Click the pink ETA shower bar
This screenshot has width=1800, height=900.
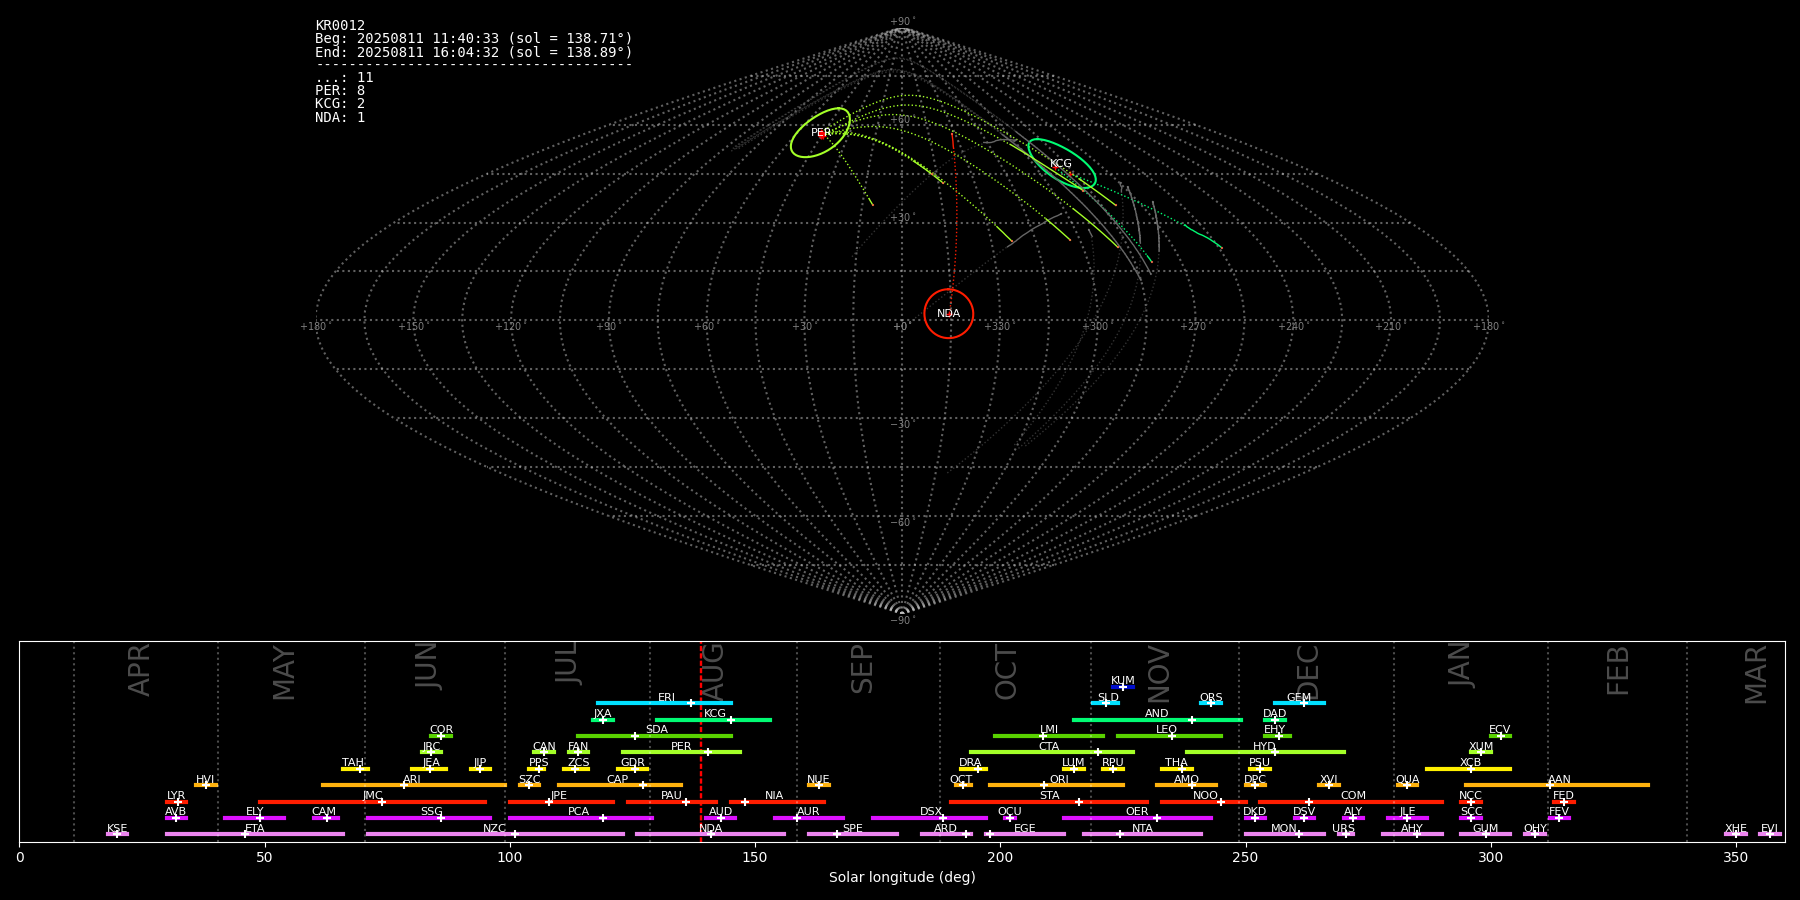point(255,834)
